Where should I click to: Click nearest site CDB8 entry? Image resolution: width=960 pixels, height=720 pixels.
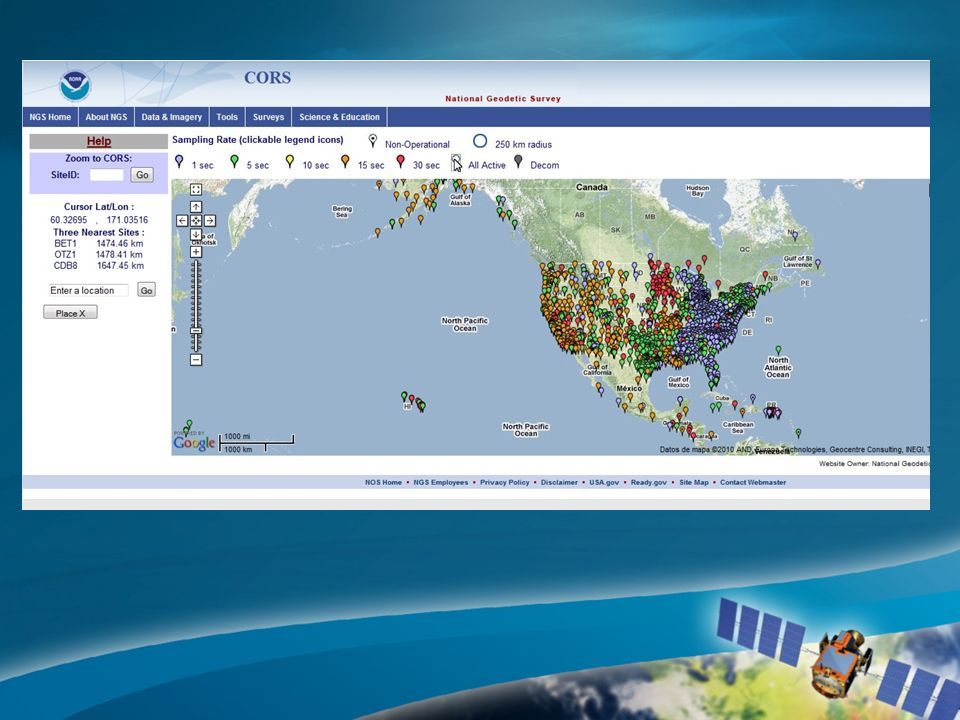coord(99,266)
